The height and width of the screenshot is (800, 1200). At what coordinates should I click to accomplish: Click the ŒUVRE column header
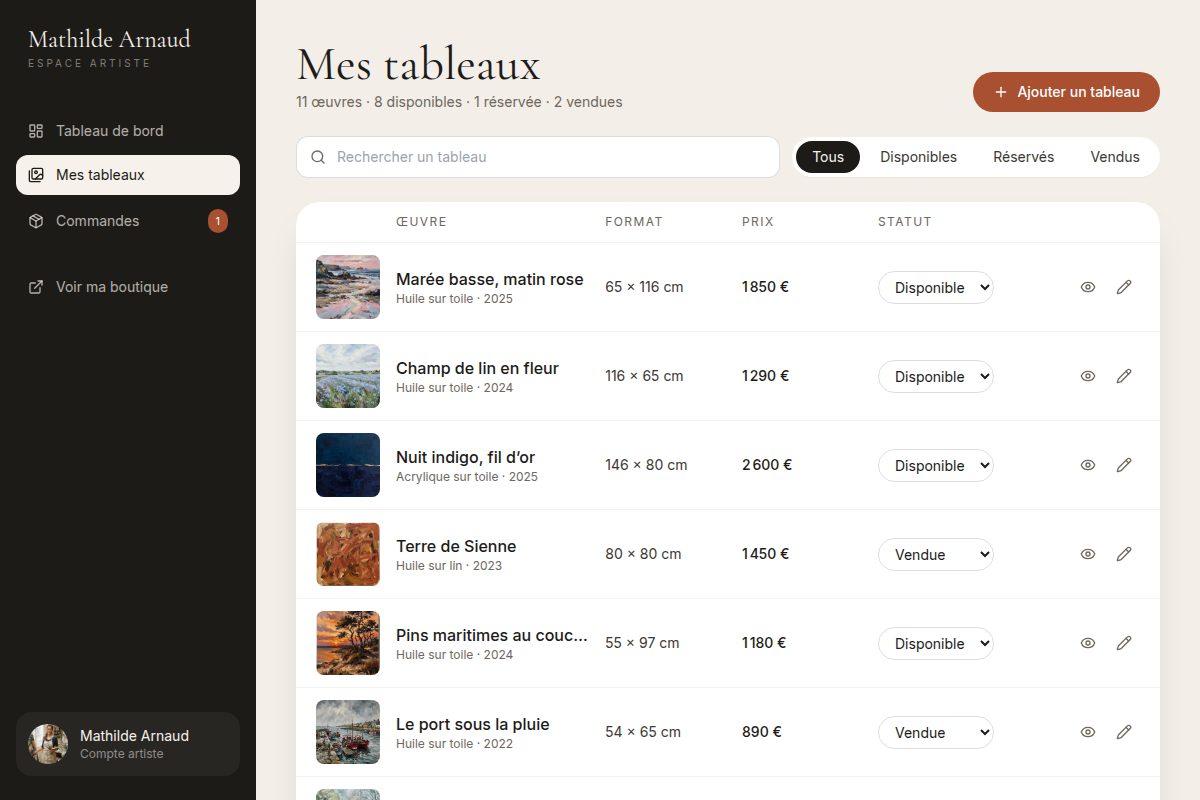[x=421, y=222]
